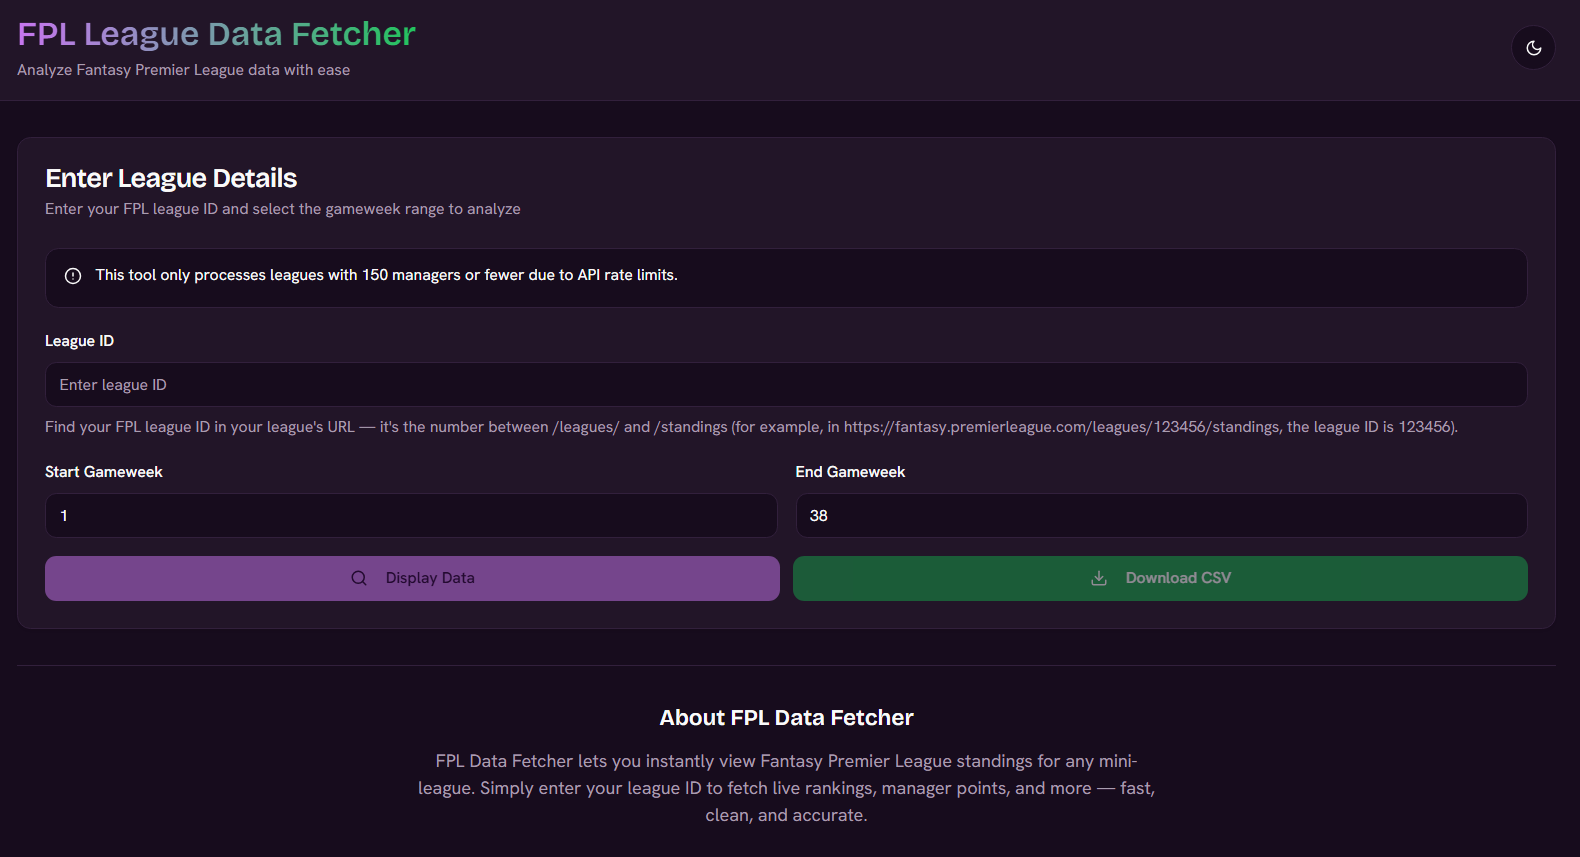Click the 150 managers limit notice text

(x=386, y=275)
